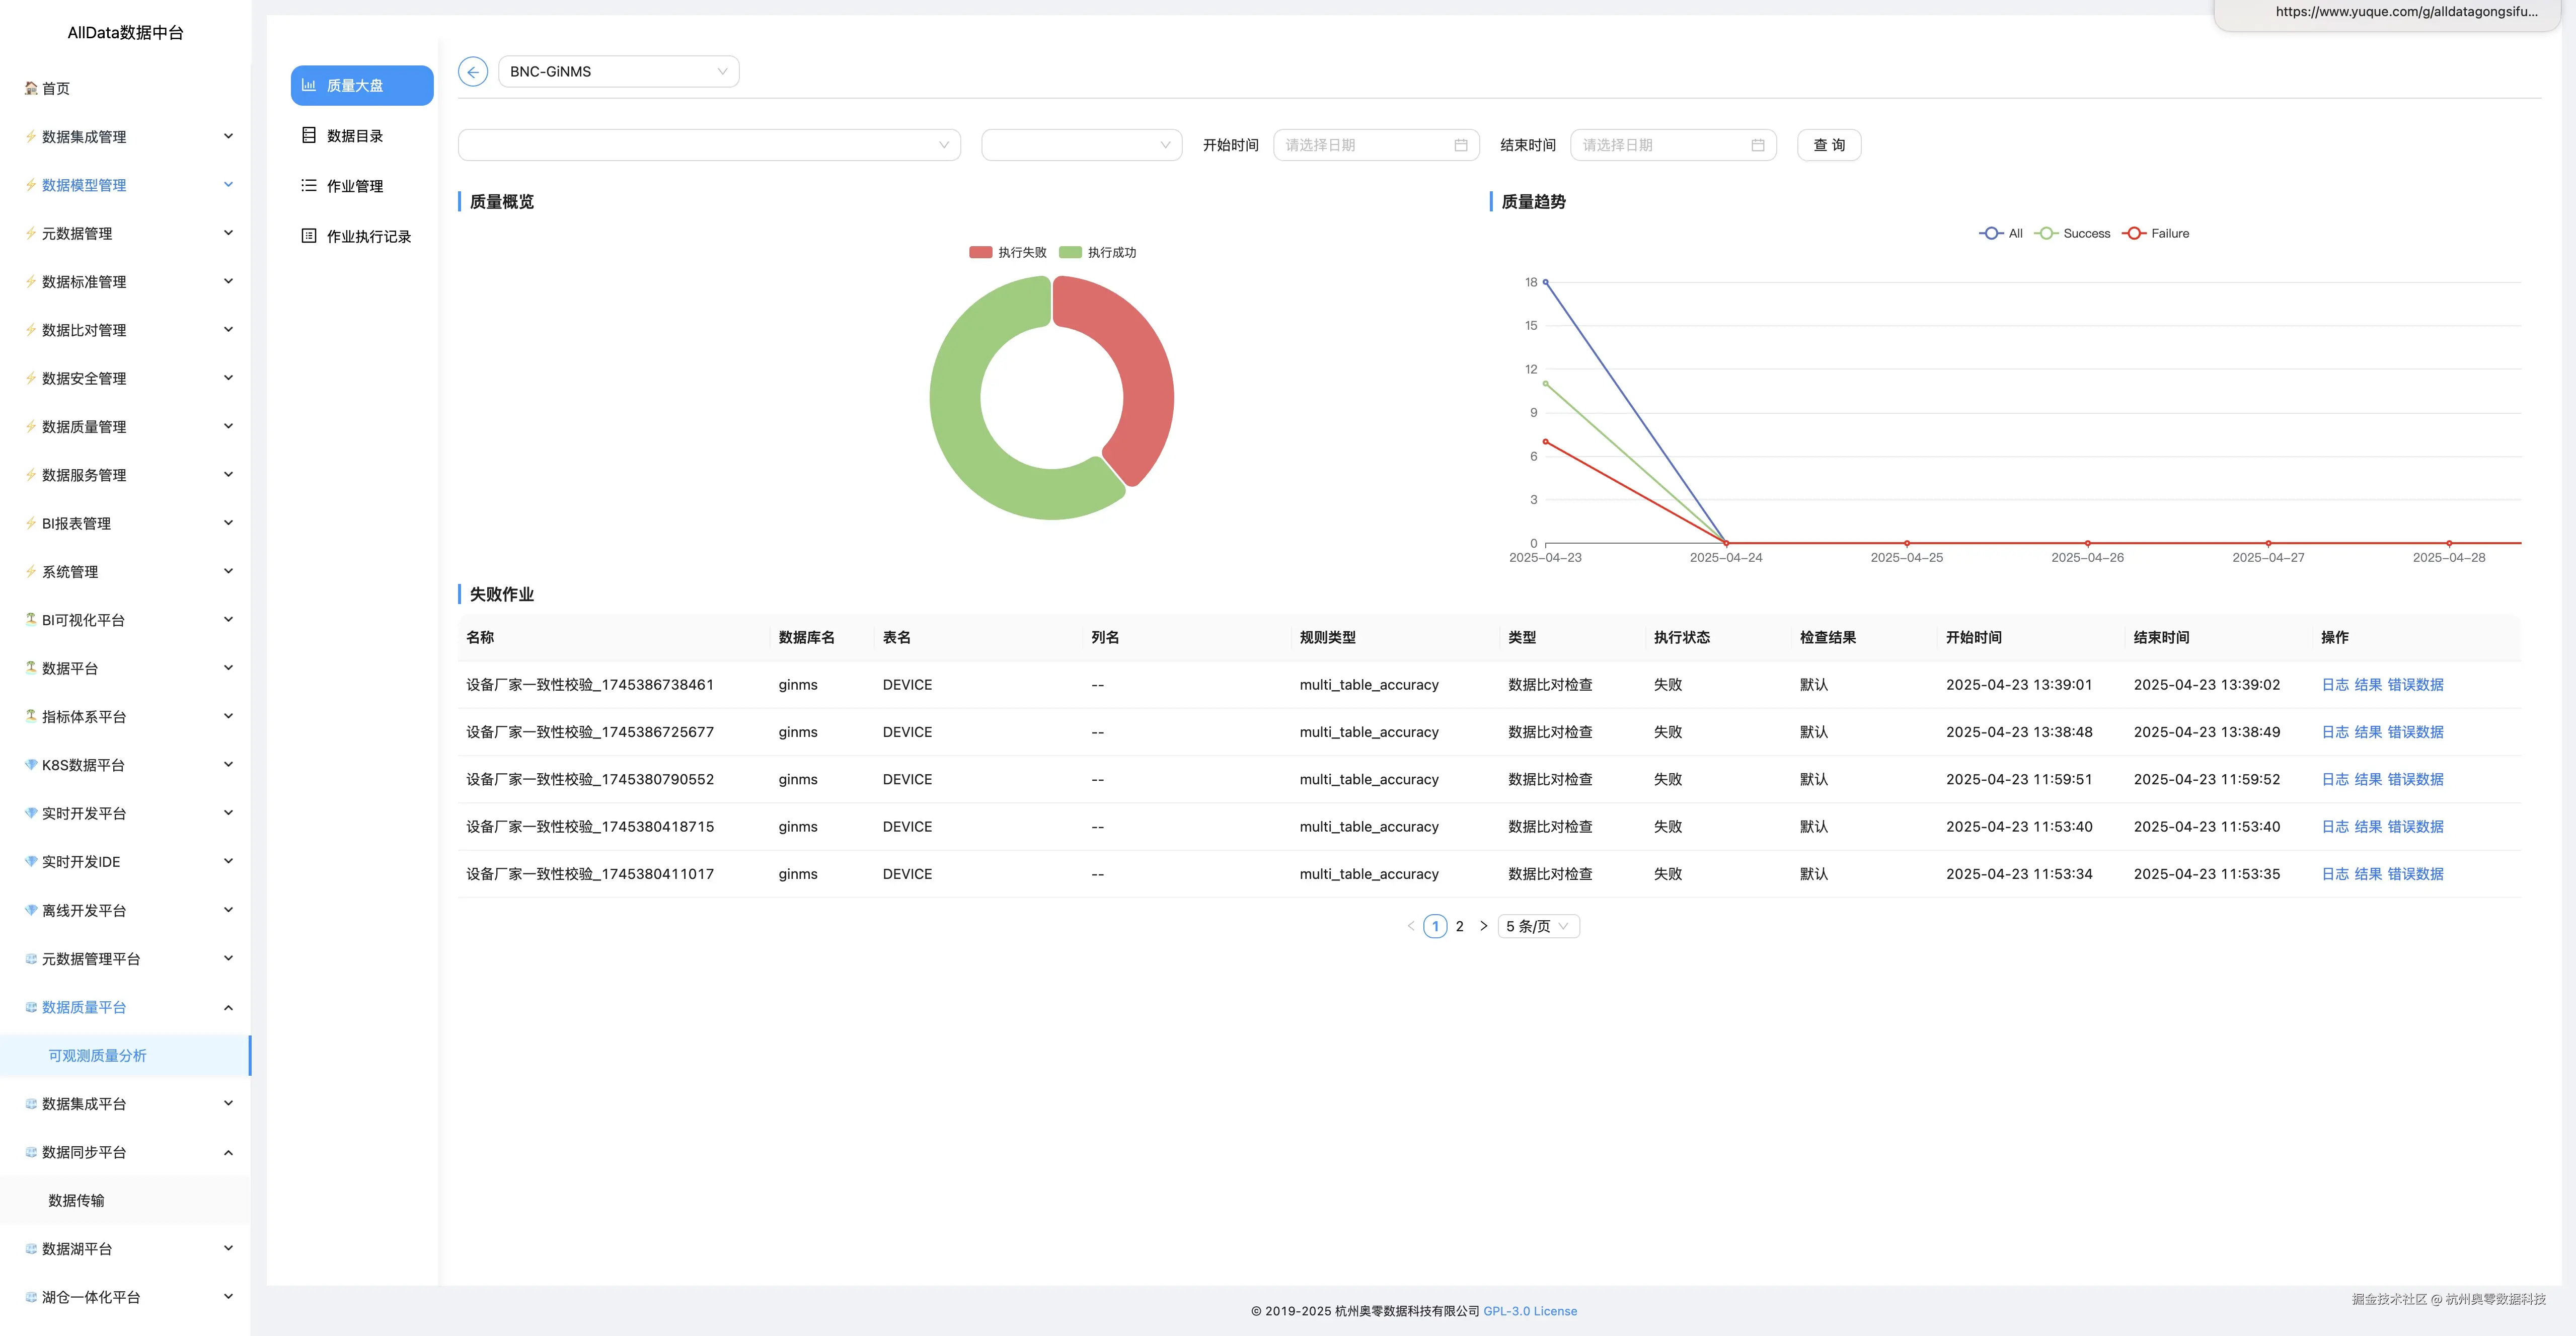Go to page 2 in pagination
This screenshot has width=2576, height=1336.
[1459, 926]
